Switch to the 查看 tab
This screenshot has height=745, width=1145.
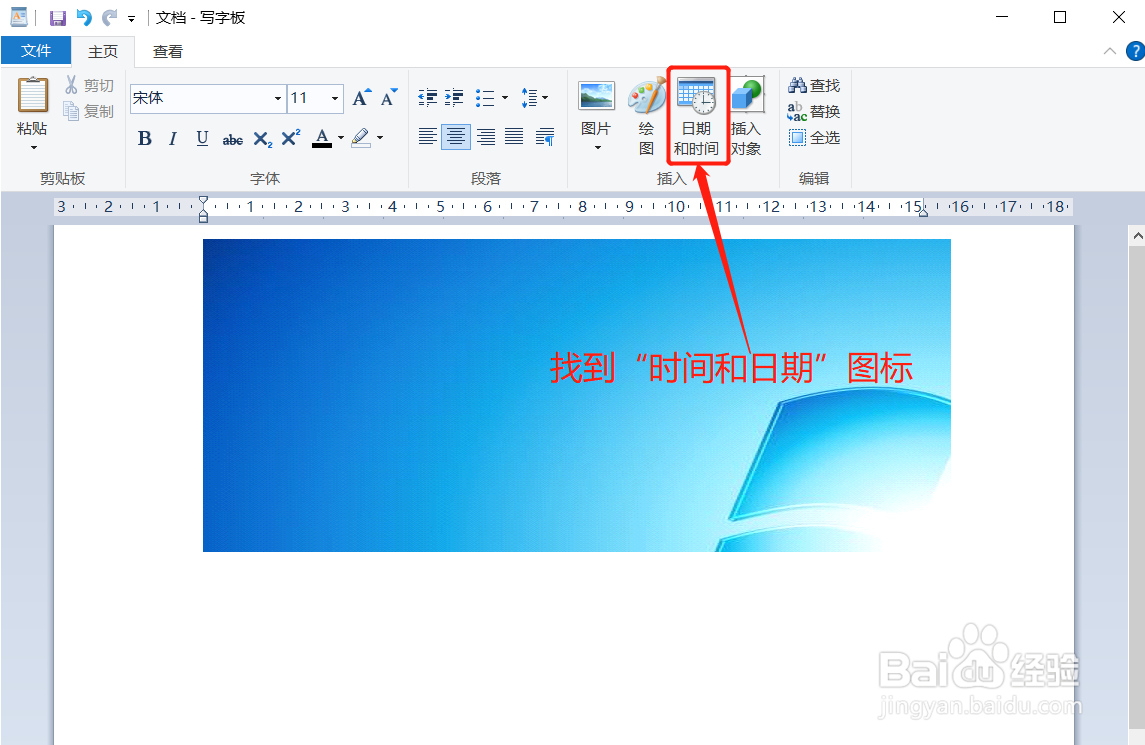[x=167, y=51]
